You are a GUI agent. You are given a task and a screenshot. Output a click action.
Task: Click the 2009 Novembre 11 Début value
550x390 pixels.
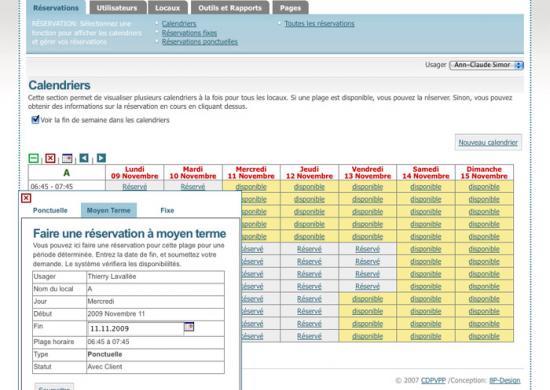[116, 314]
